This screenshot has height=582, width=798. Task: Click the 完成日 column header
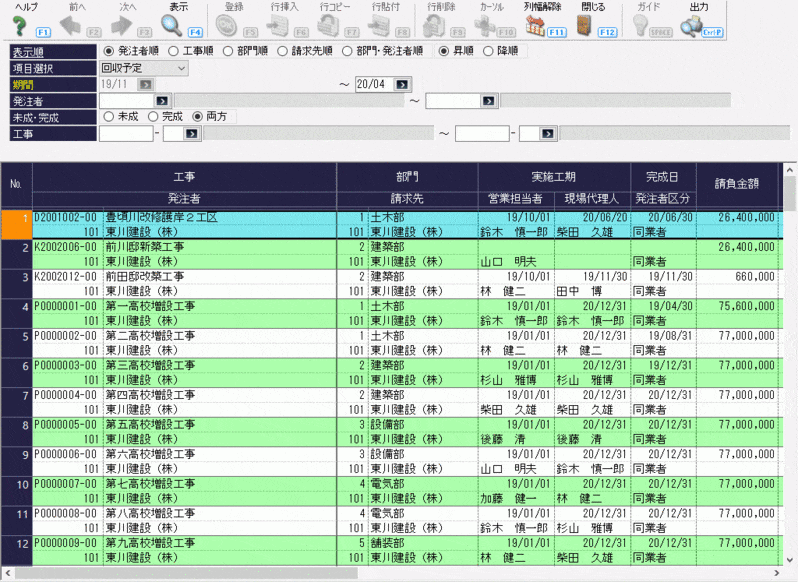pyautogui.click(x=663, y=177)
